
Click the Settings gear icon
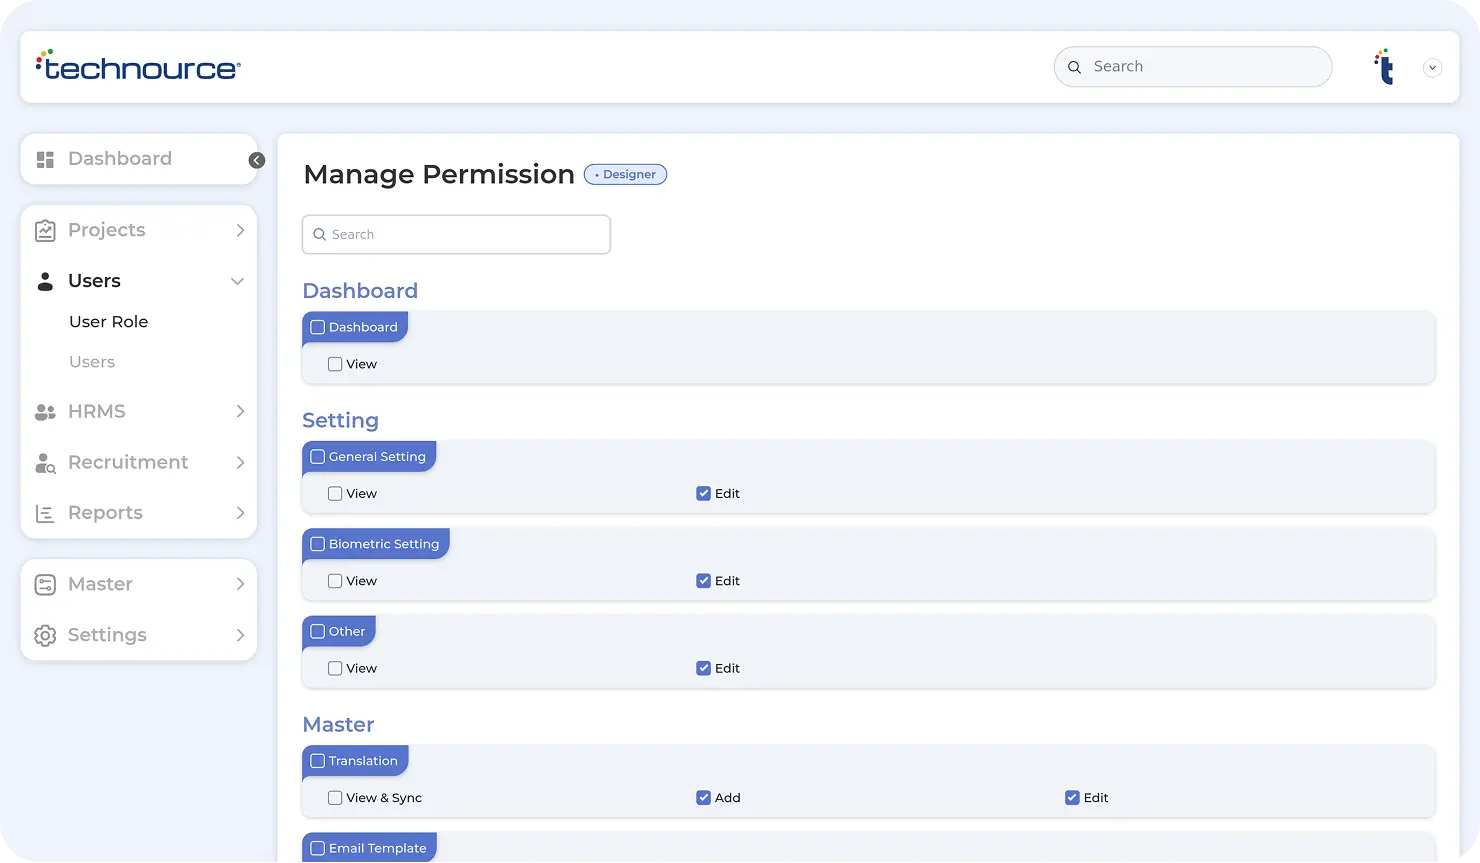45,636
